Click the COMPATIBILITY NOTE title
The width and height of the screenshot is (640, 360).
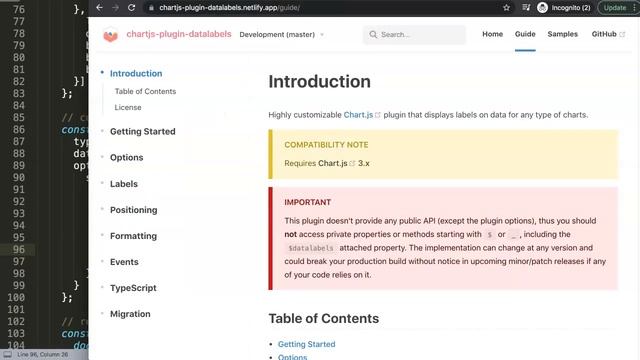pyautogui.click(x=326, y=144)
